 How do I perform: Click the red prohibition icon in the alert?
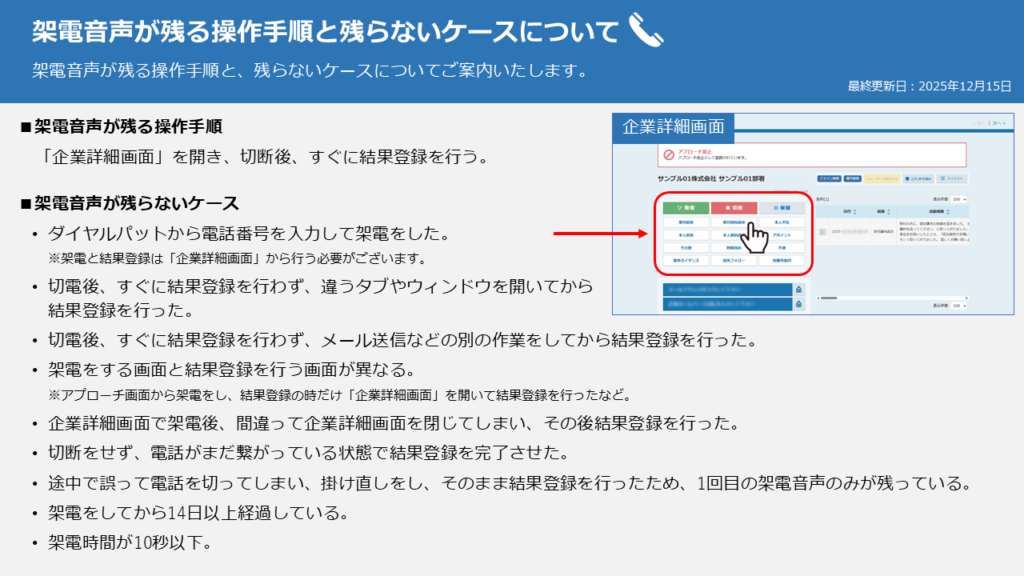pos(669,155)
